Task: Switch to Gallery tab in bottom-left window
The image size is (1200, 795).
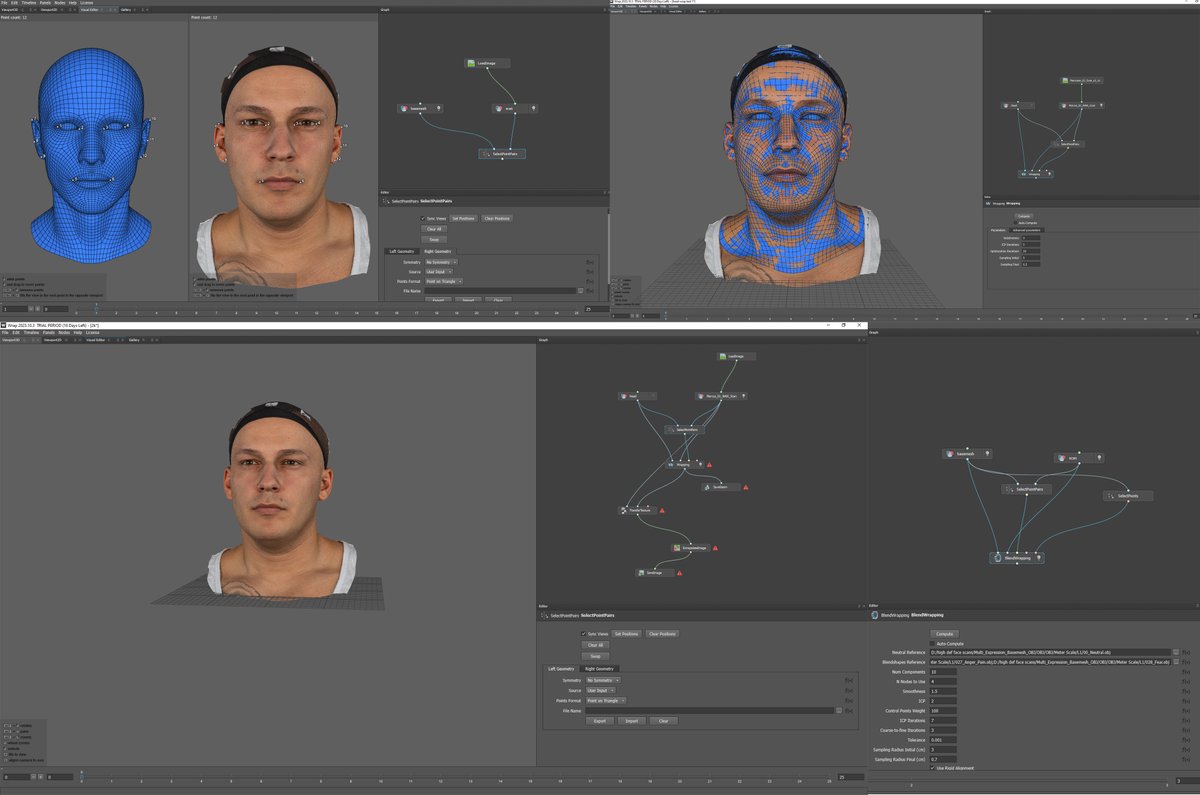Action: tap(134, 340)
